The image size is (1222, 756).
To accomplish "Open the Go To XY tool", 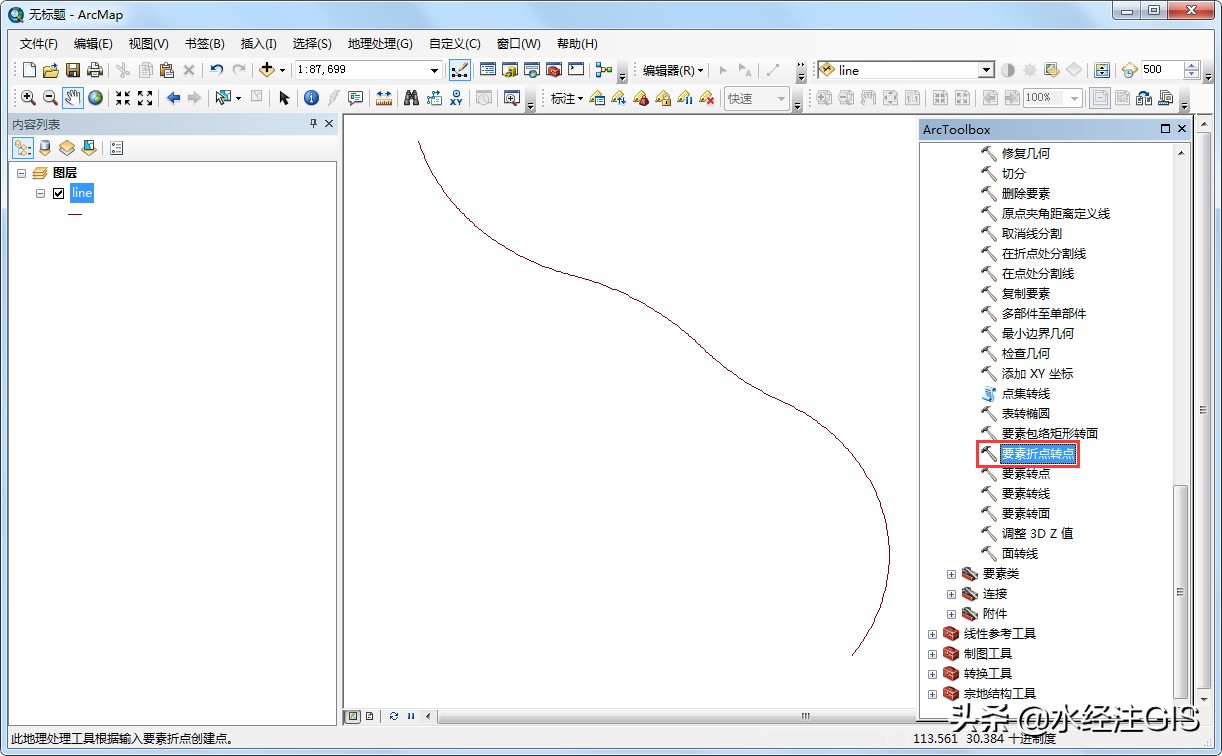I will click(x=457, y=98).
